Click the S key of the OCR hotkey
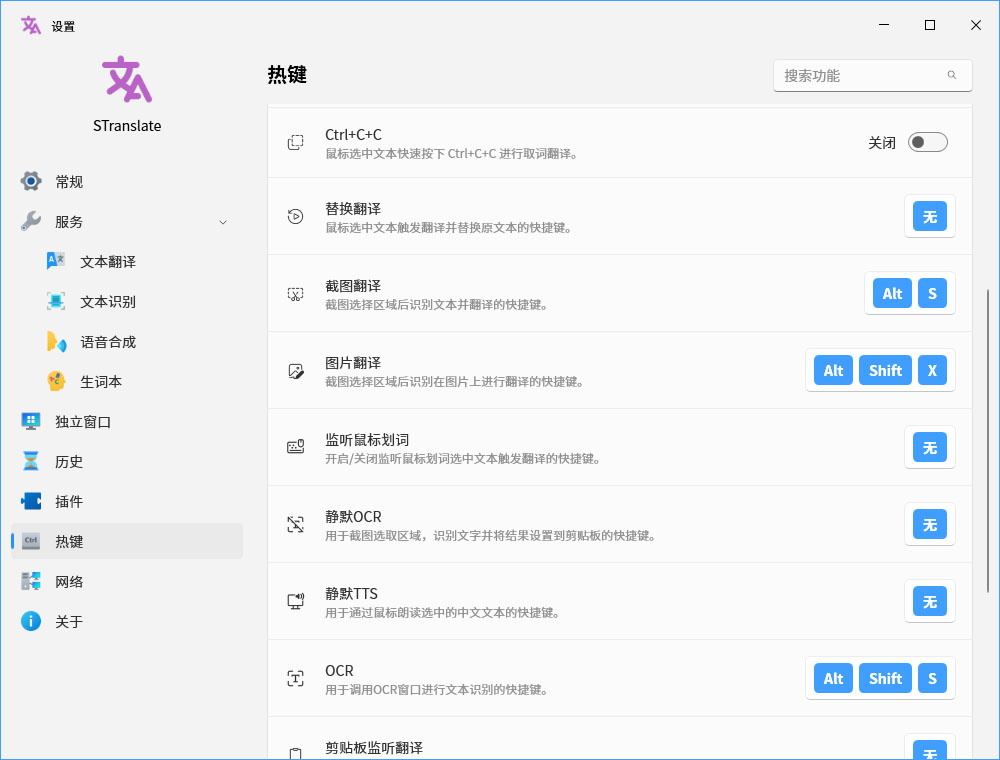Screen dimensions: 1000x760 tap(932, 678)
